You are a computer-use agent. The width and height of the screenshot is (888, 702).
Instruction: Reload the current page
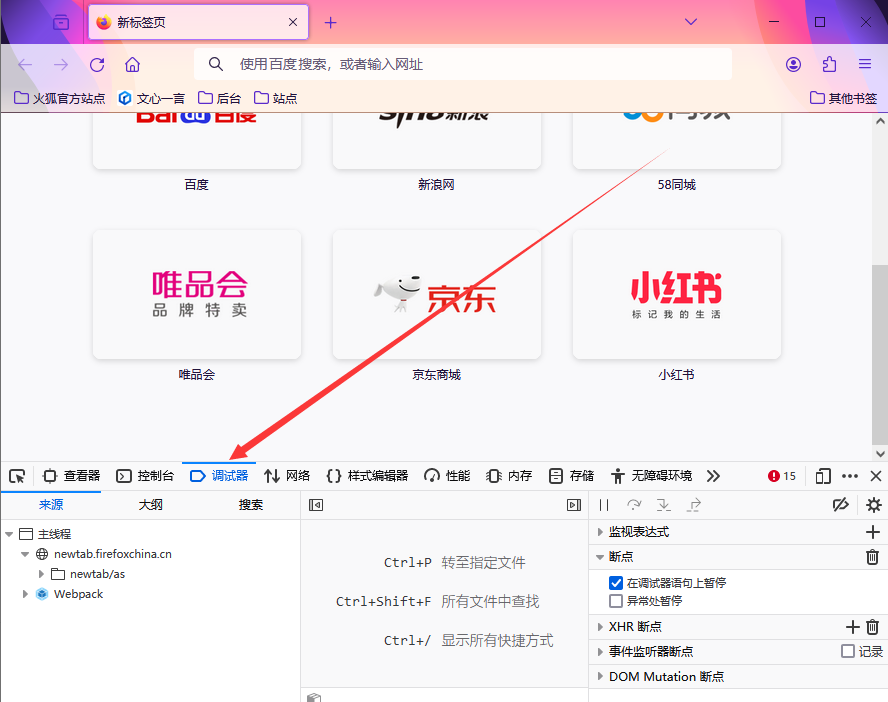97,65
